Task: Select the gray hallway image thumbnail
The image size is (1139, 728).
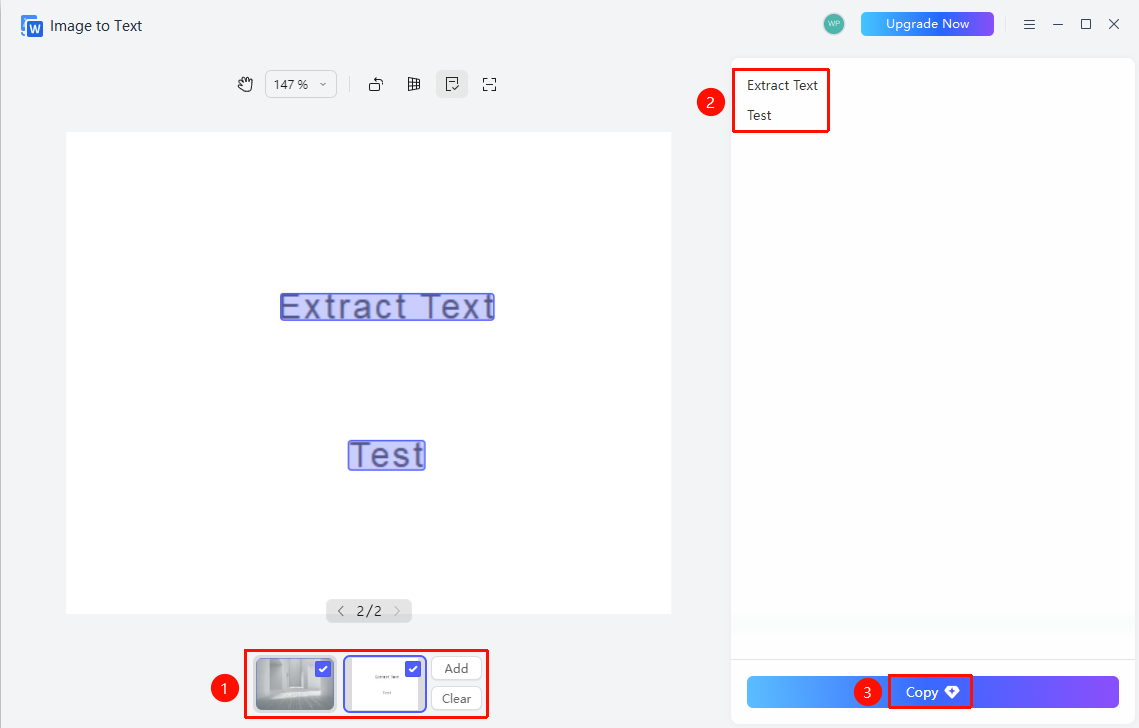Action: [x=295, y=684]
